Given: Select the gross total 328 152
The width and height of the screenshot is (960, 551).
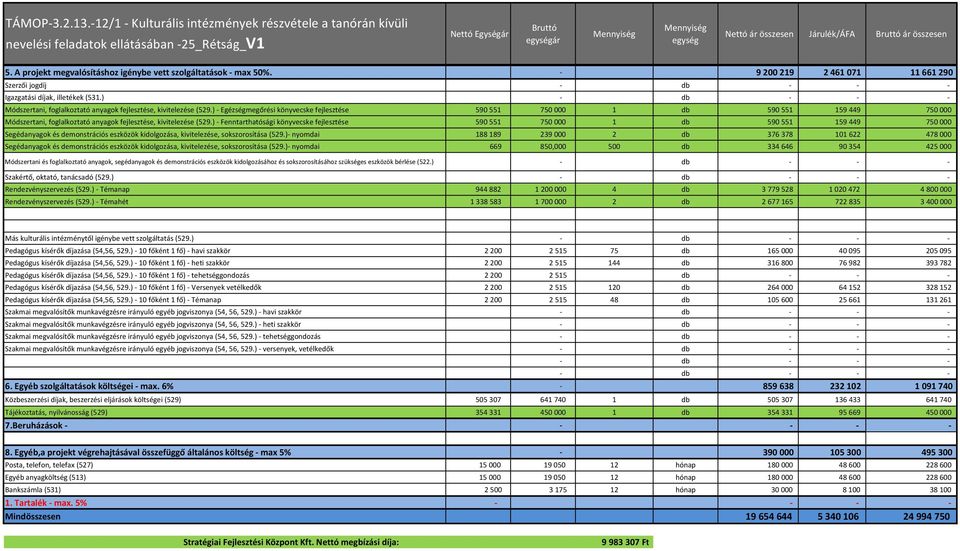Looking at the screenshot, I should coord(939,288).
